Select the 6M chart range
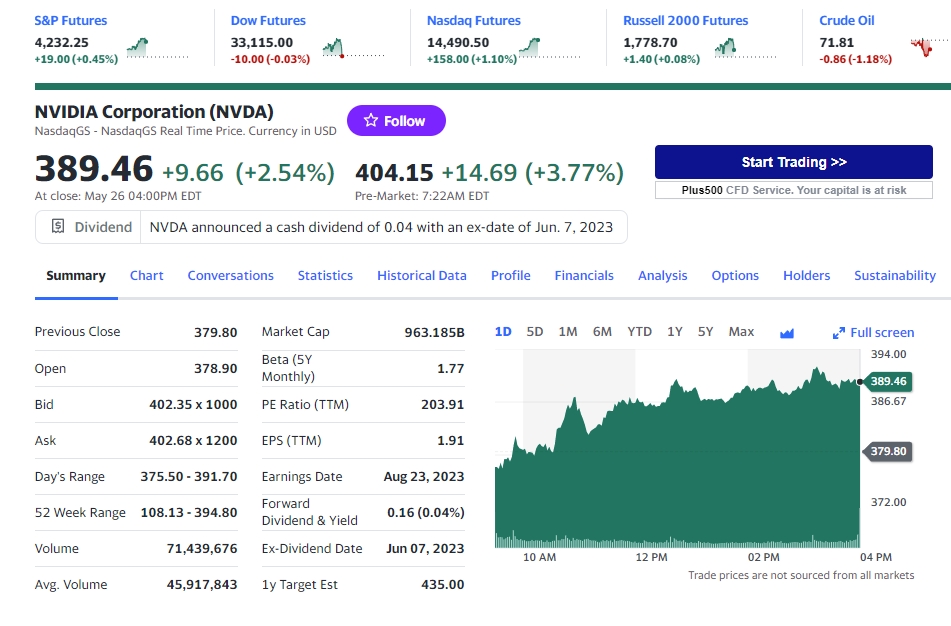Screen dimensions: 951x626 point(602,332)
